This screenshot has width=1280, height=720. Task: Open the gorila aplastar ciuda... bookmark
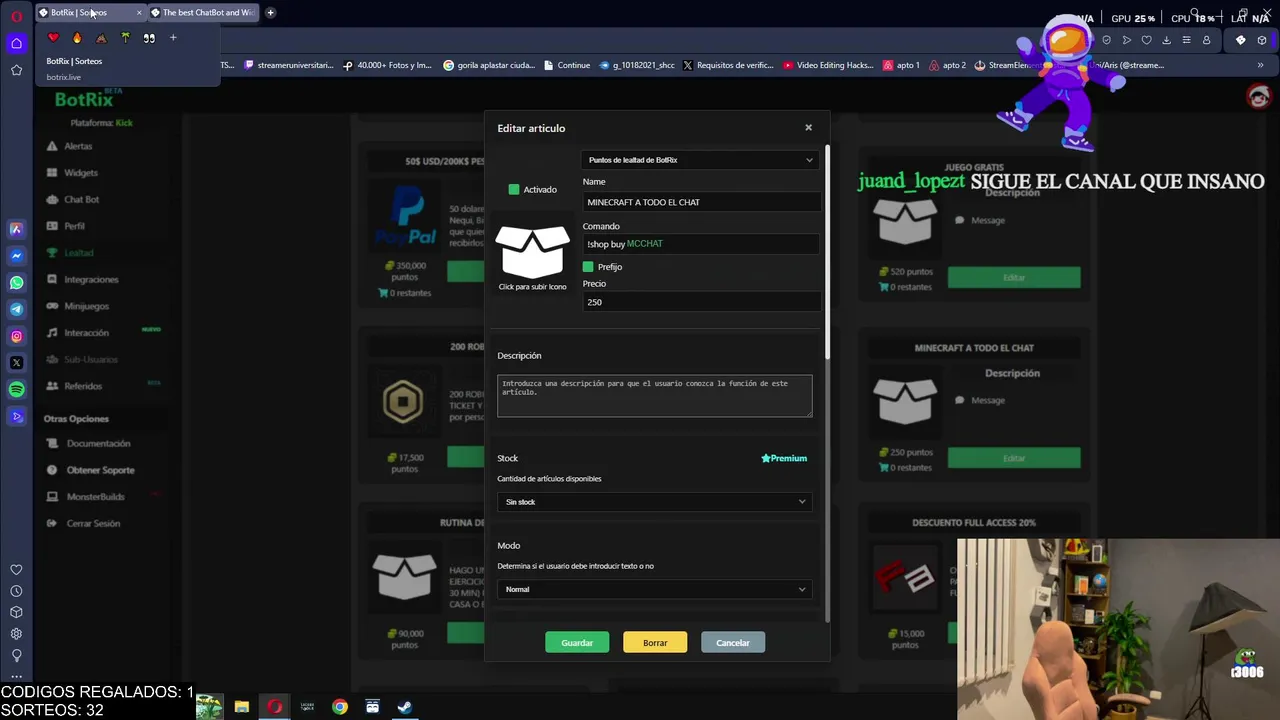point(488,65)
